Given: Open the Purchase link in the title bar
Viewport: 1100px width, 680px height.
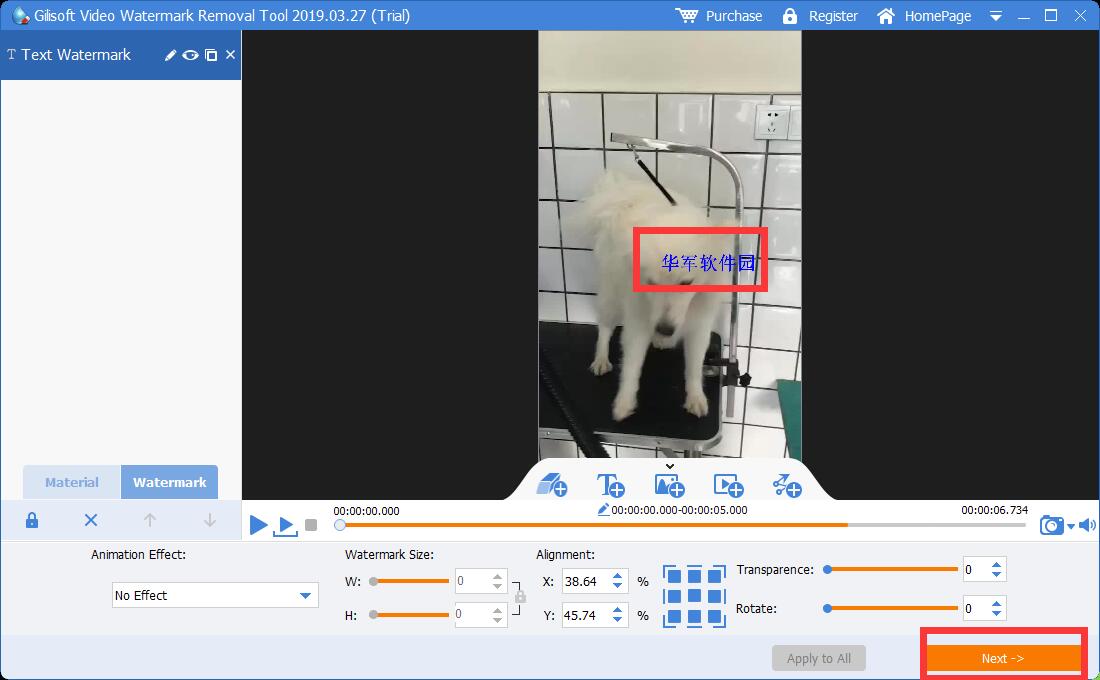Looking at the screenshot, I should [x=718, y=15].
